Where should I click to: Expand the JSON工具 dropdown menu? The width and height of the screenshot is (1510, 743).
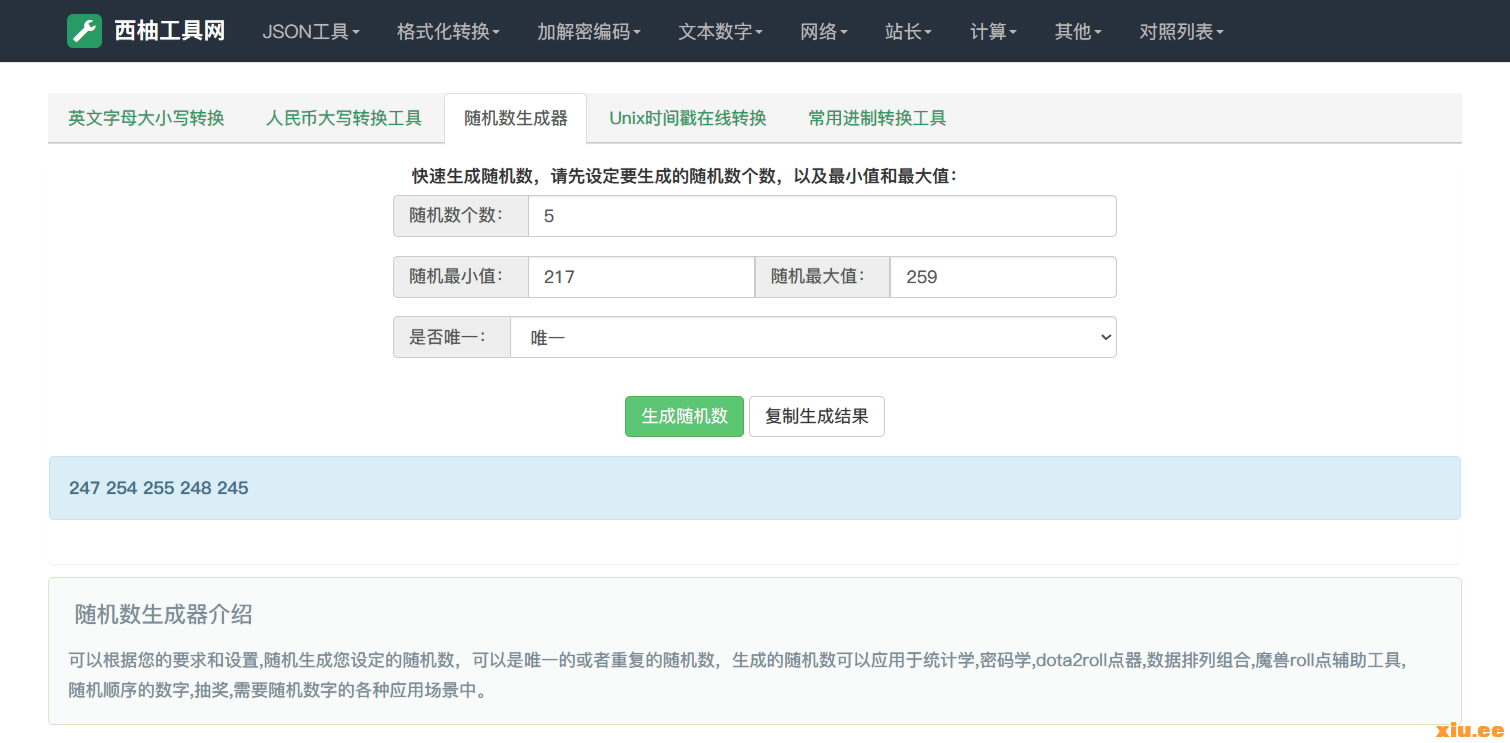point(310,32)
